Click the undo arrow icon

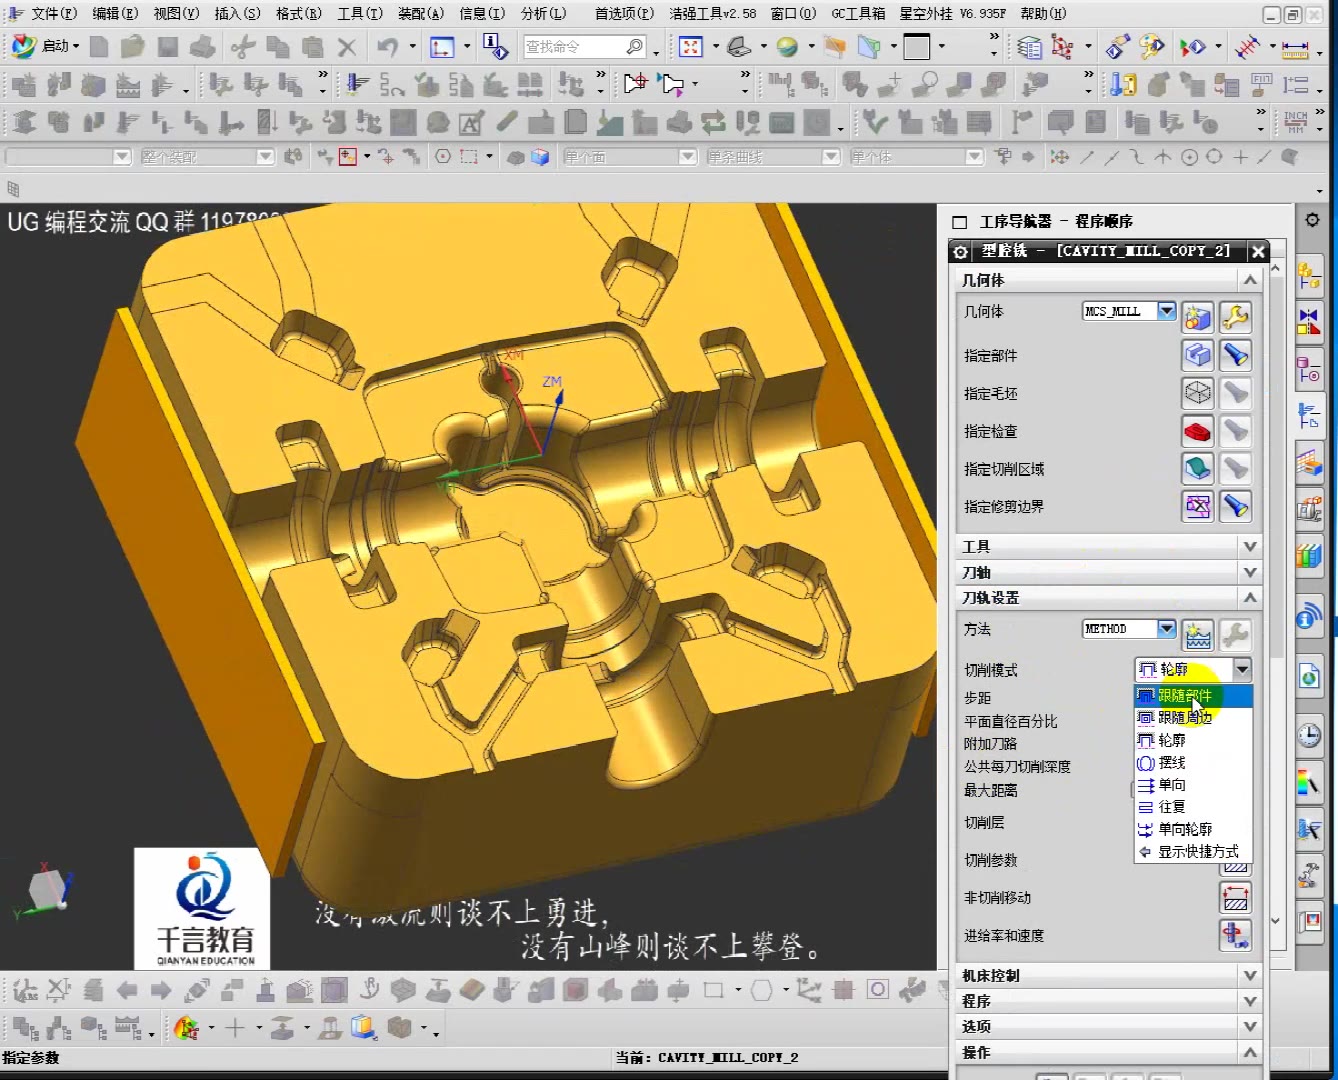pos(388,47)
